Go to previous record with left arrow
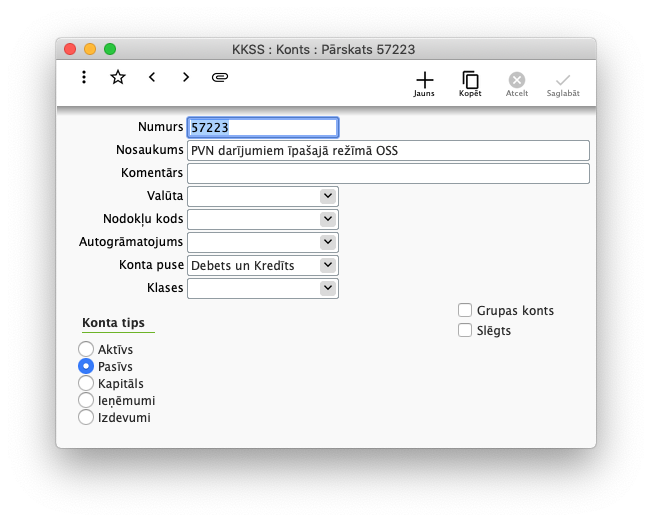The height and width of the screenshot is (522, 652). 152,77
